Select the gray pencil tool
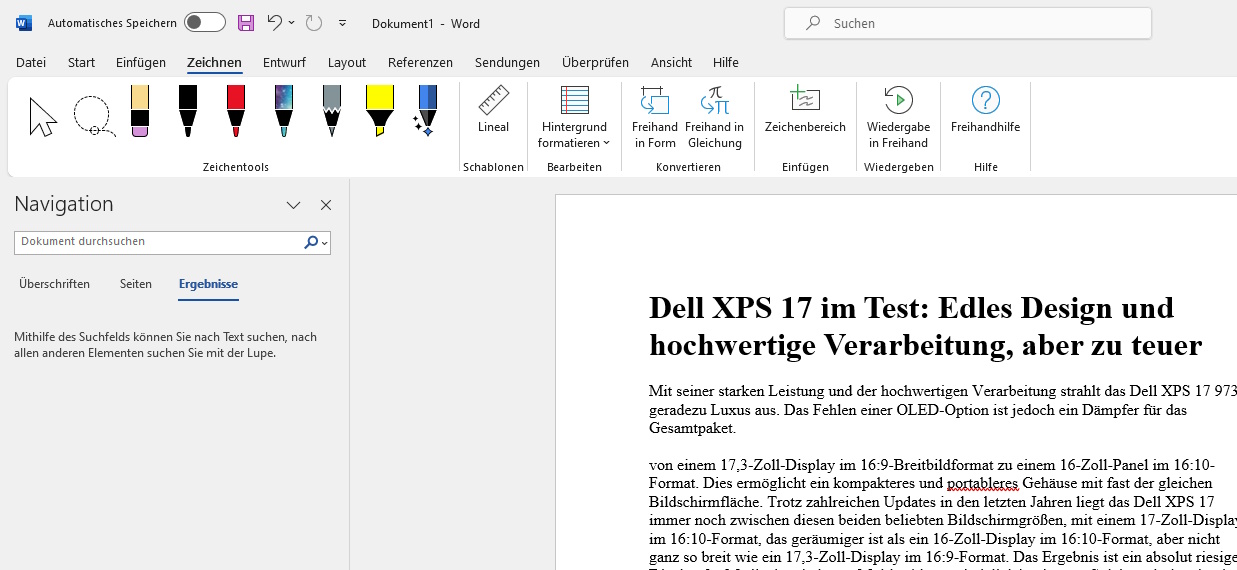 tap(332, 111)
